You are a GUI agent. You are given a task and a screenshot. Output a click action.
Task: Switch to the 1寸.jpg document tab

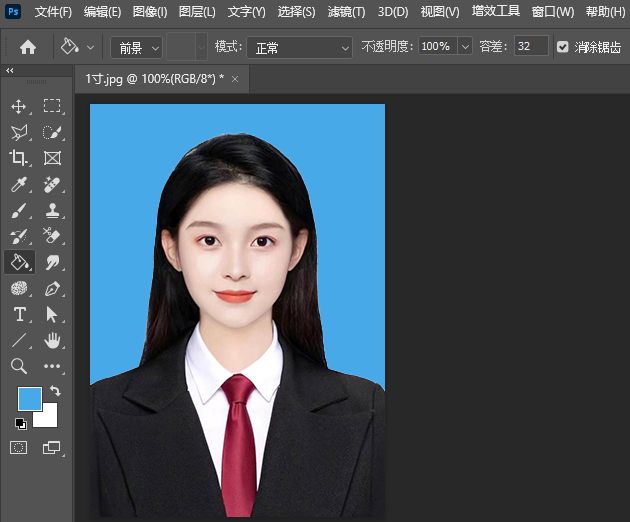coord(154,78)
